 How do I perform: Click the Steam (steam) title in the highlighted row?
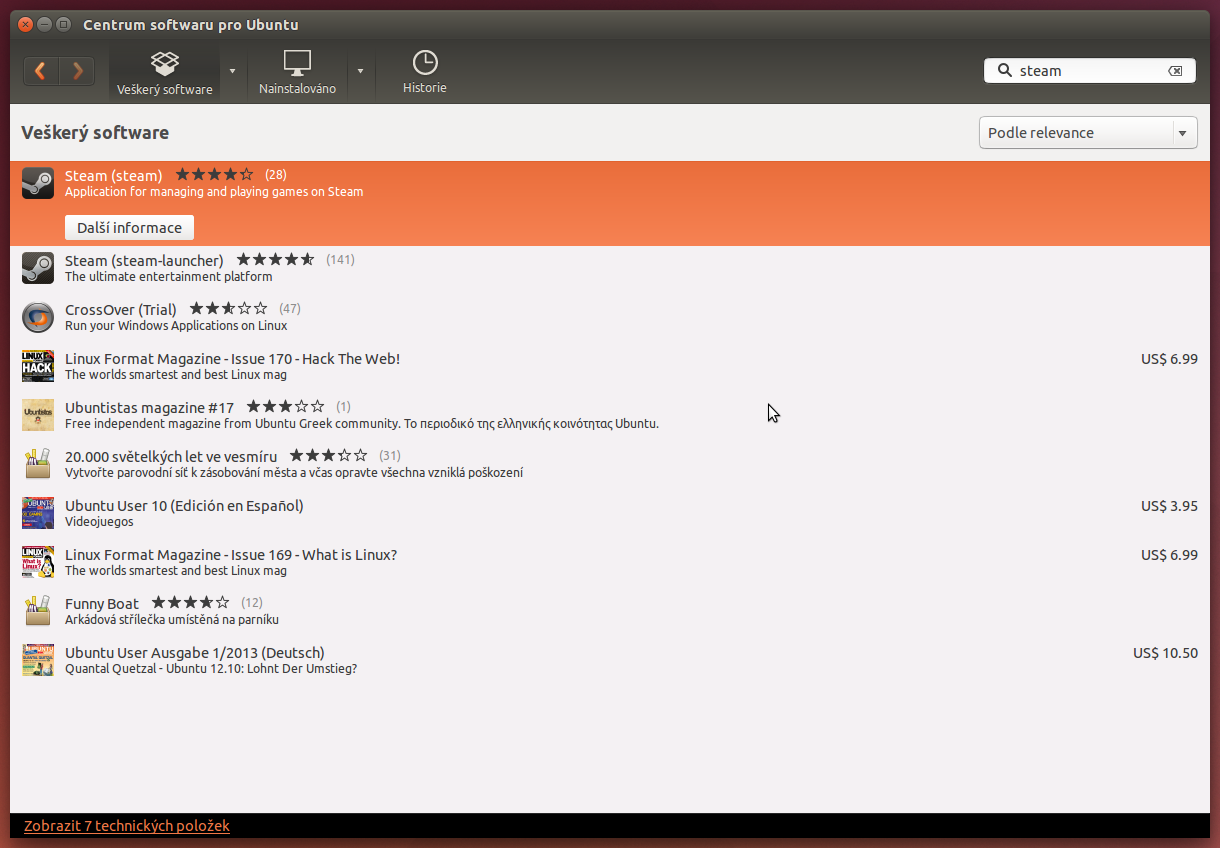[113, 175]
